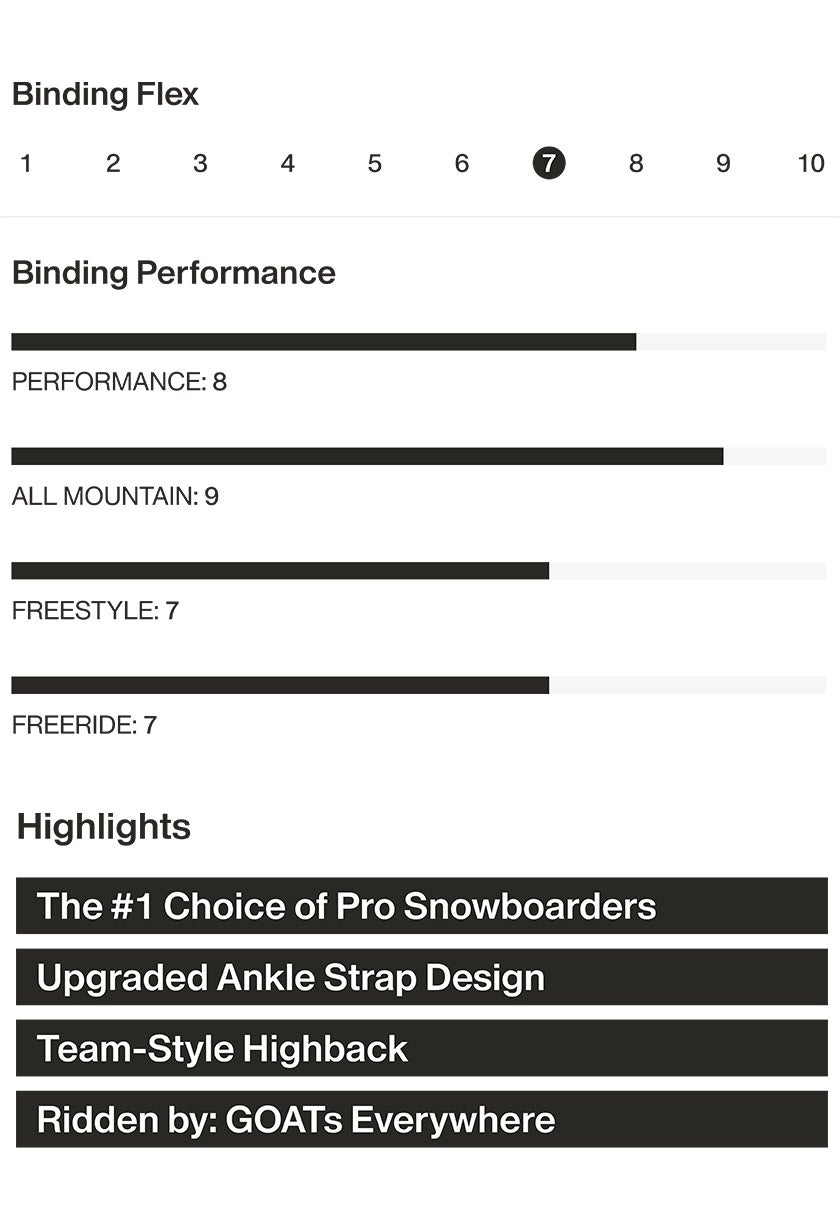Select flex rating 10

click(811, 163)
